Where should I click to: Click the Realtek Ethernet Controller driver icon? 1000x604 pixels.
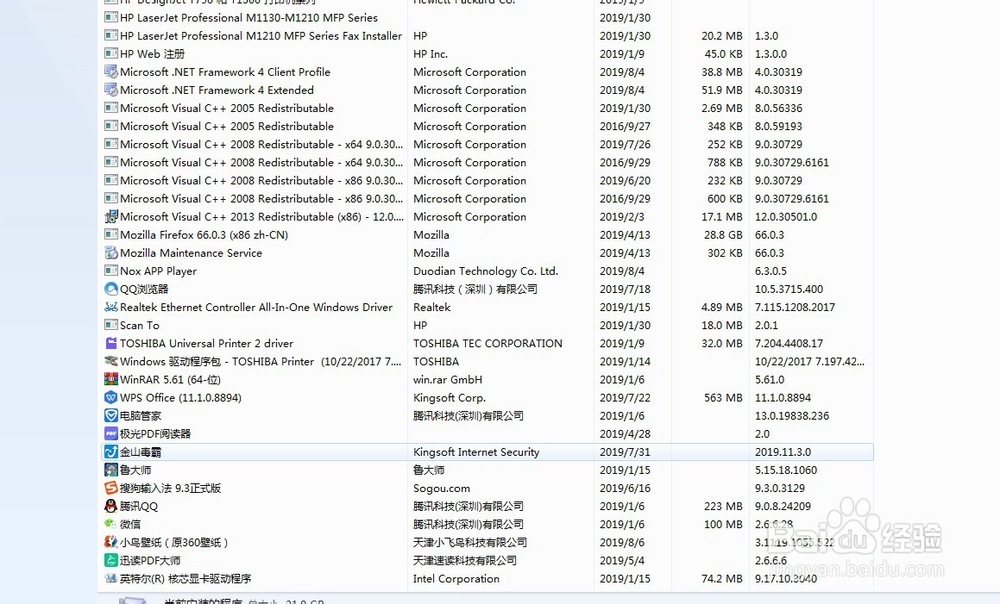111,307
